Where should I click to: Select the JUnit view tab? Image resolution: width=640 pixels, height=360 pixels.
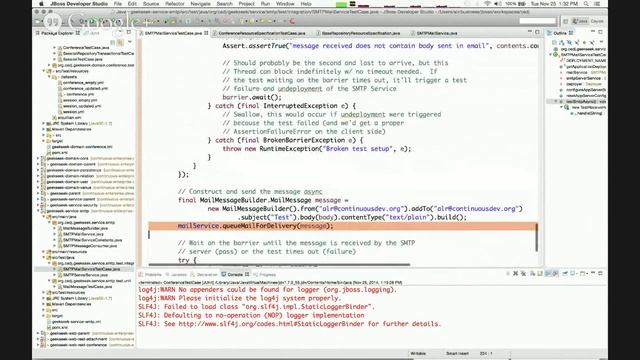92,33
